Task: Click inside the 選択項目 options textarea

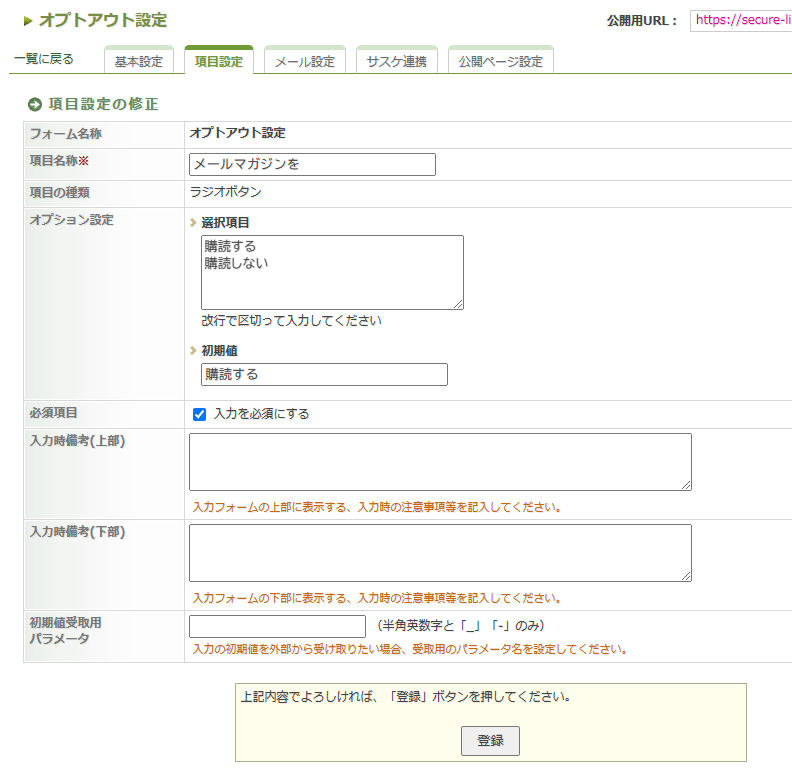Action: tap(332, 272)
